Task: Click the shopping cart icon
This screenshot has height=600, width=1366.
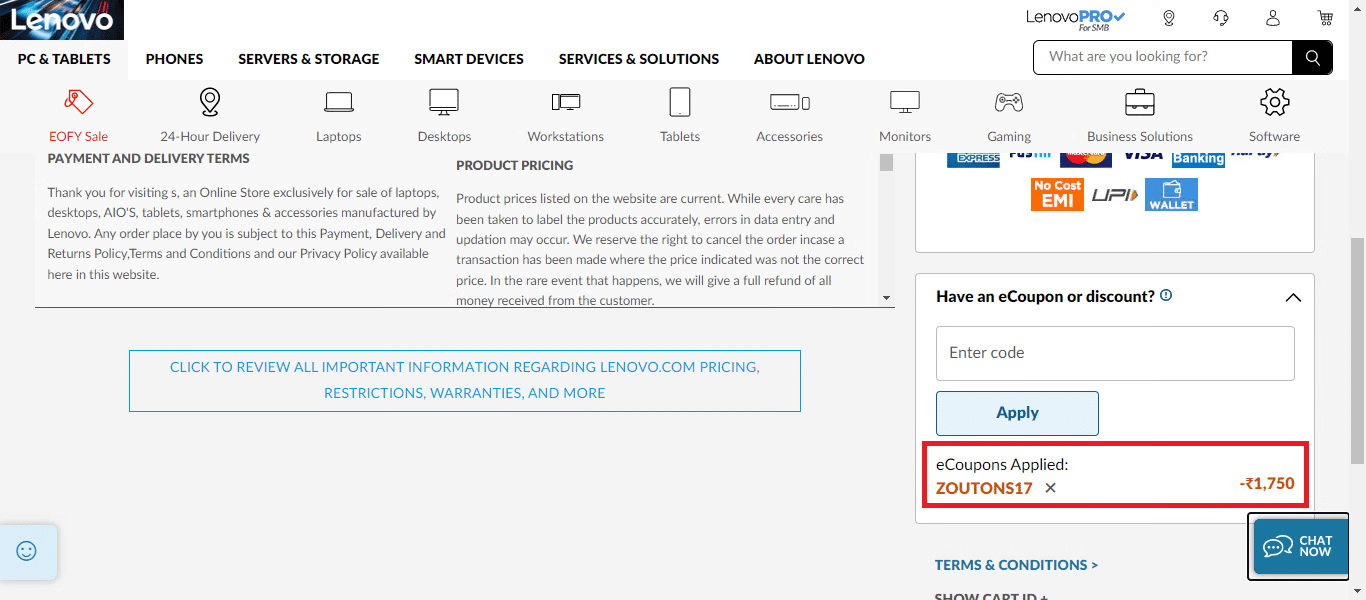Action: click(x=1325, y=17)
